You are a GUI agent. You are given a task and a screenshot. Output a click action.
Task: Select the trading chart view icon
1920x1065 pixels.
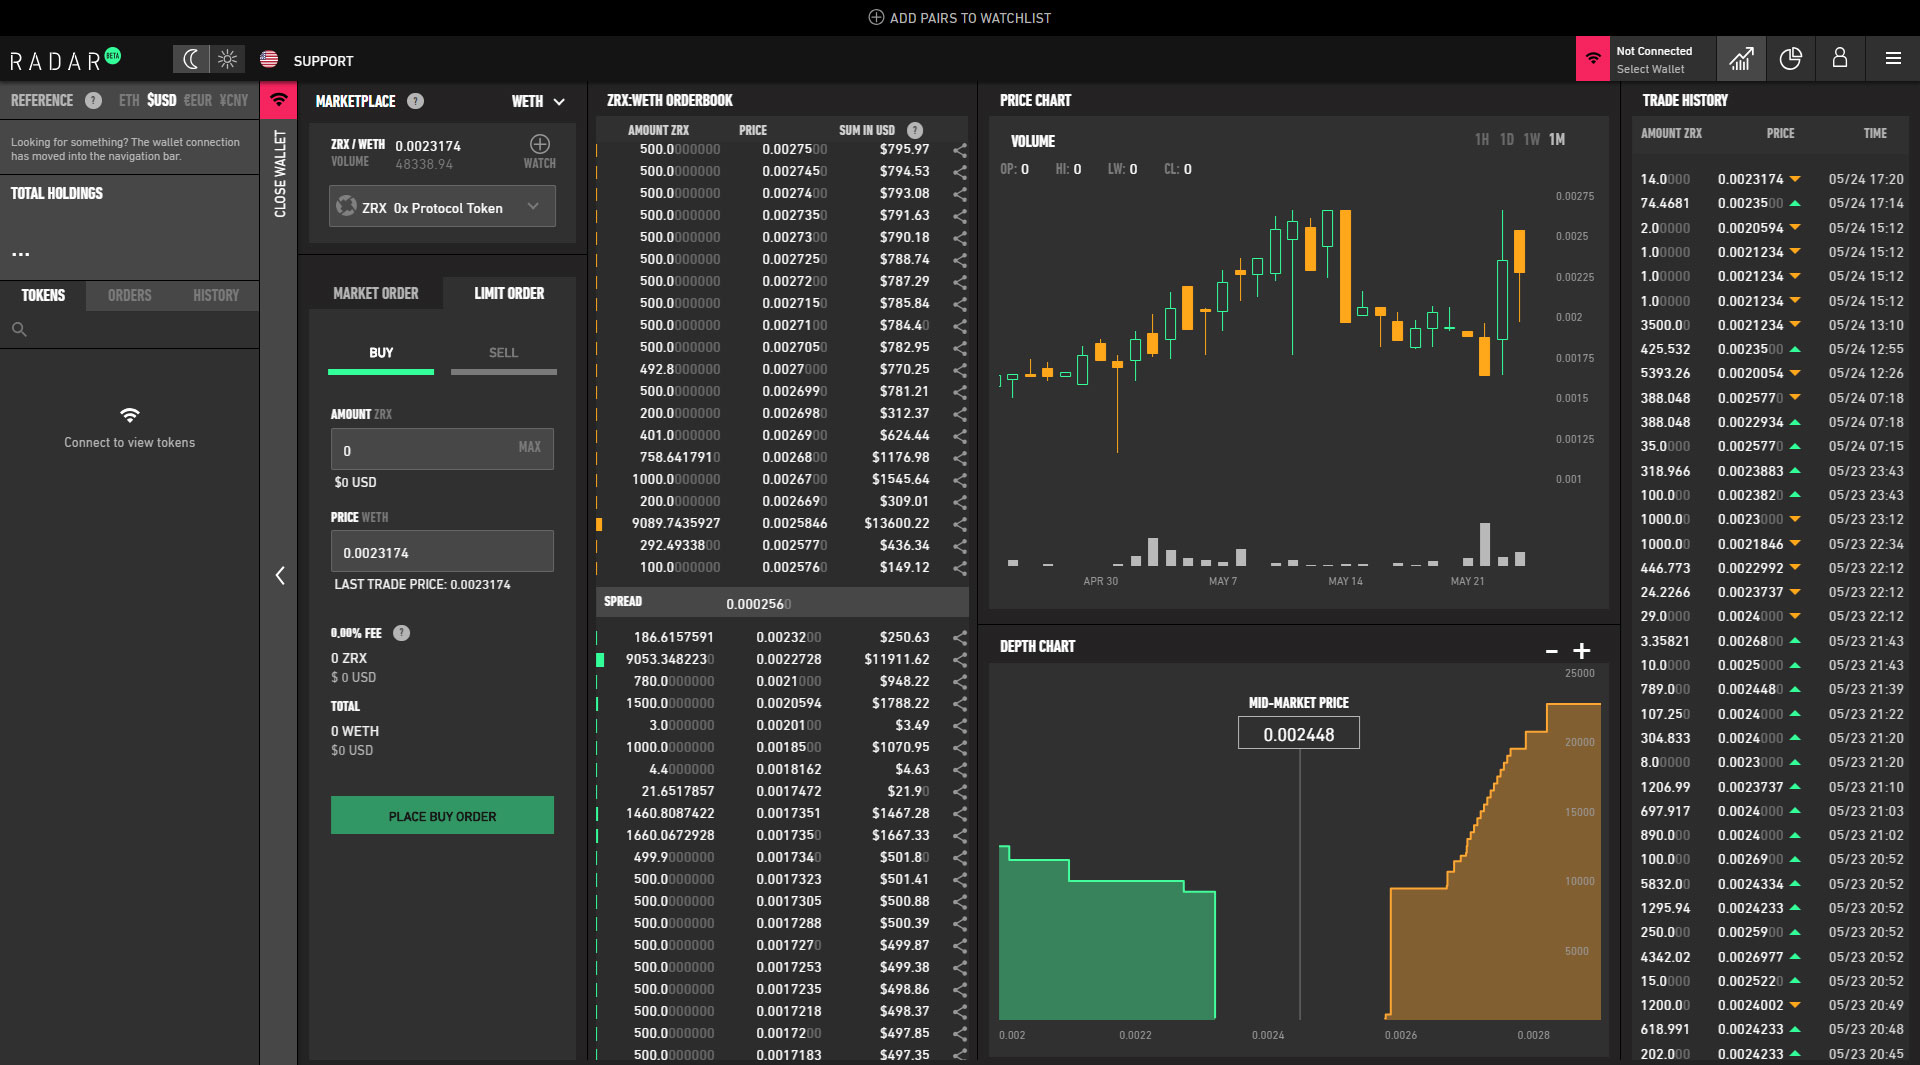(1741, 59)
